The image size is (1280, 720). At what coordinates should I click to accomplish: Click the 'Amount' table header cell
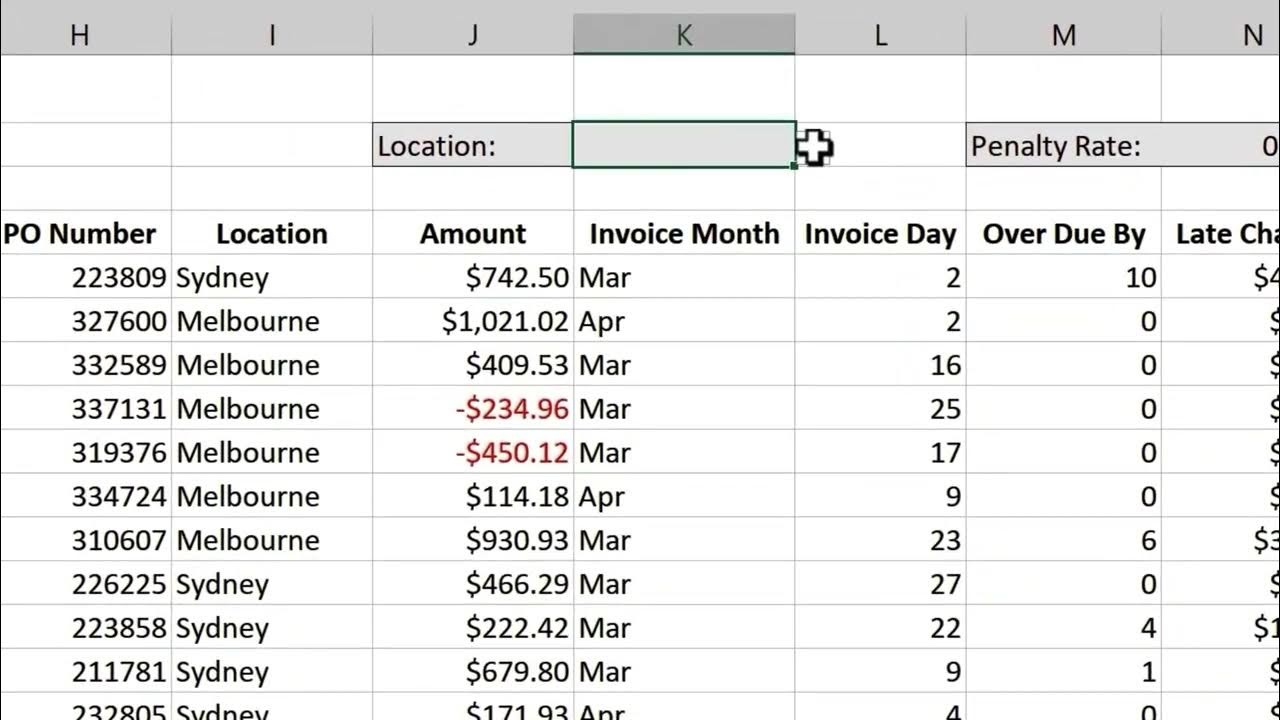tap(472, 234)
